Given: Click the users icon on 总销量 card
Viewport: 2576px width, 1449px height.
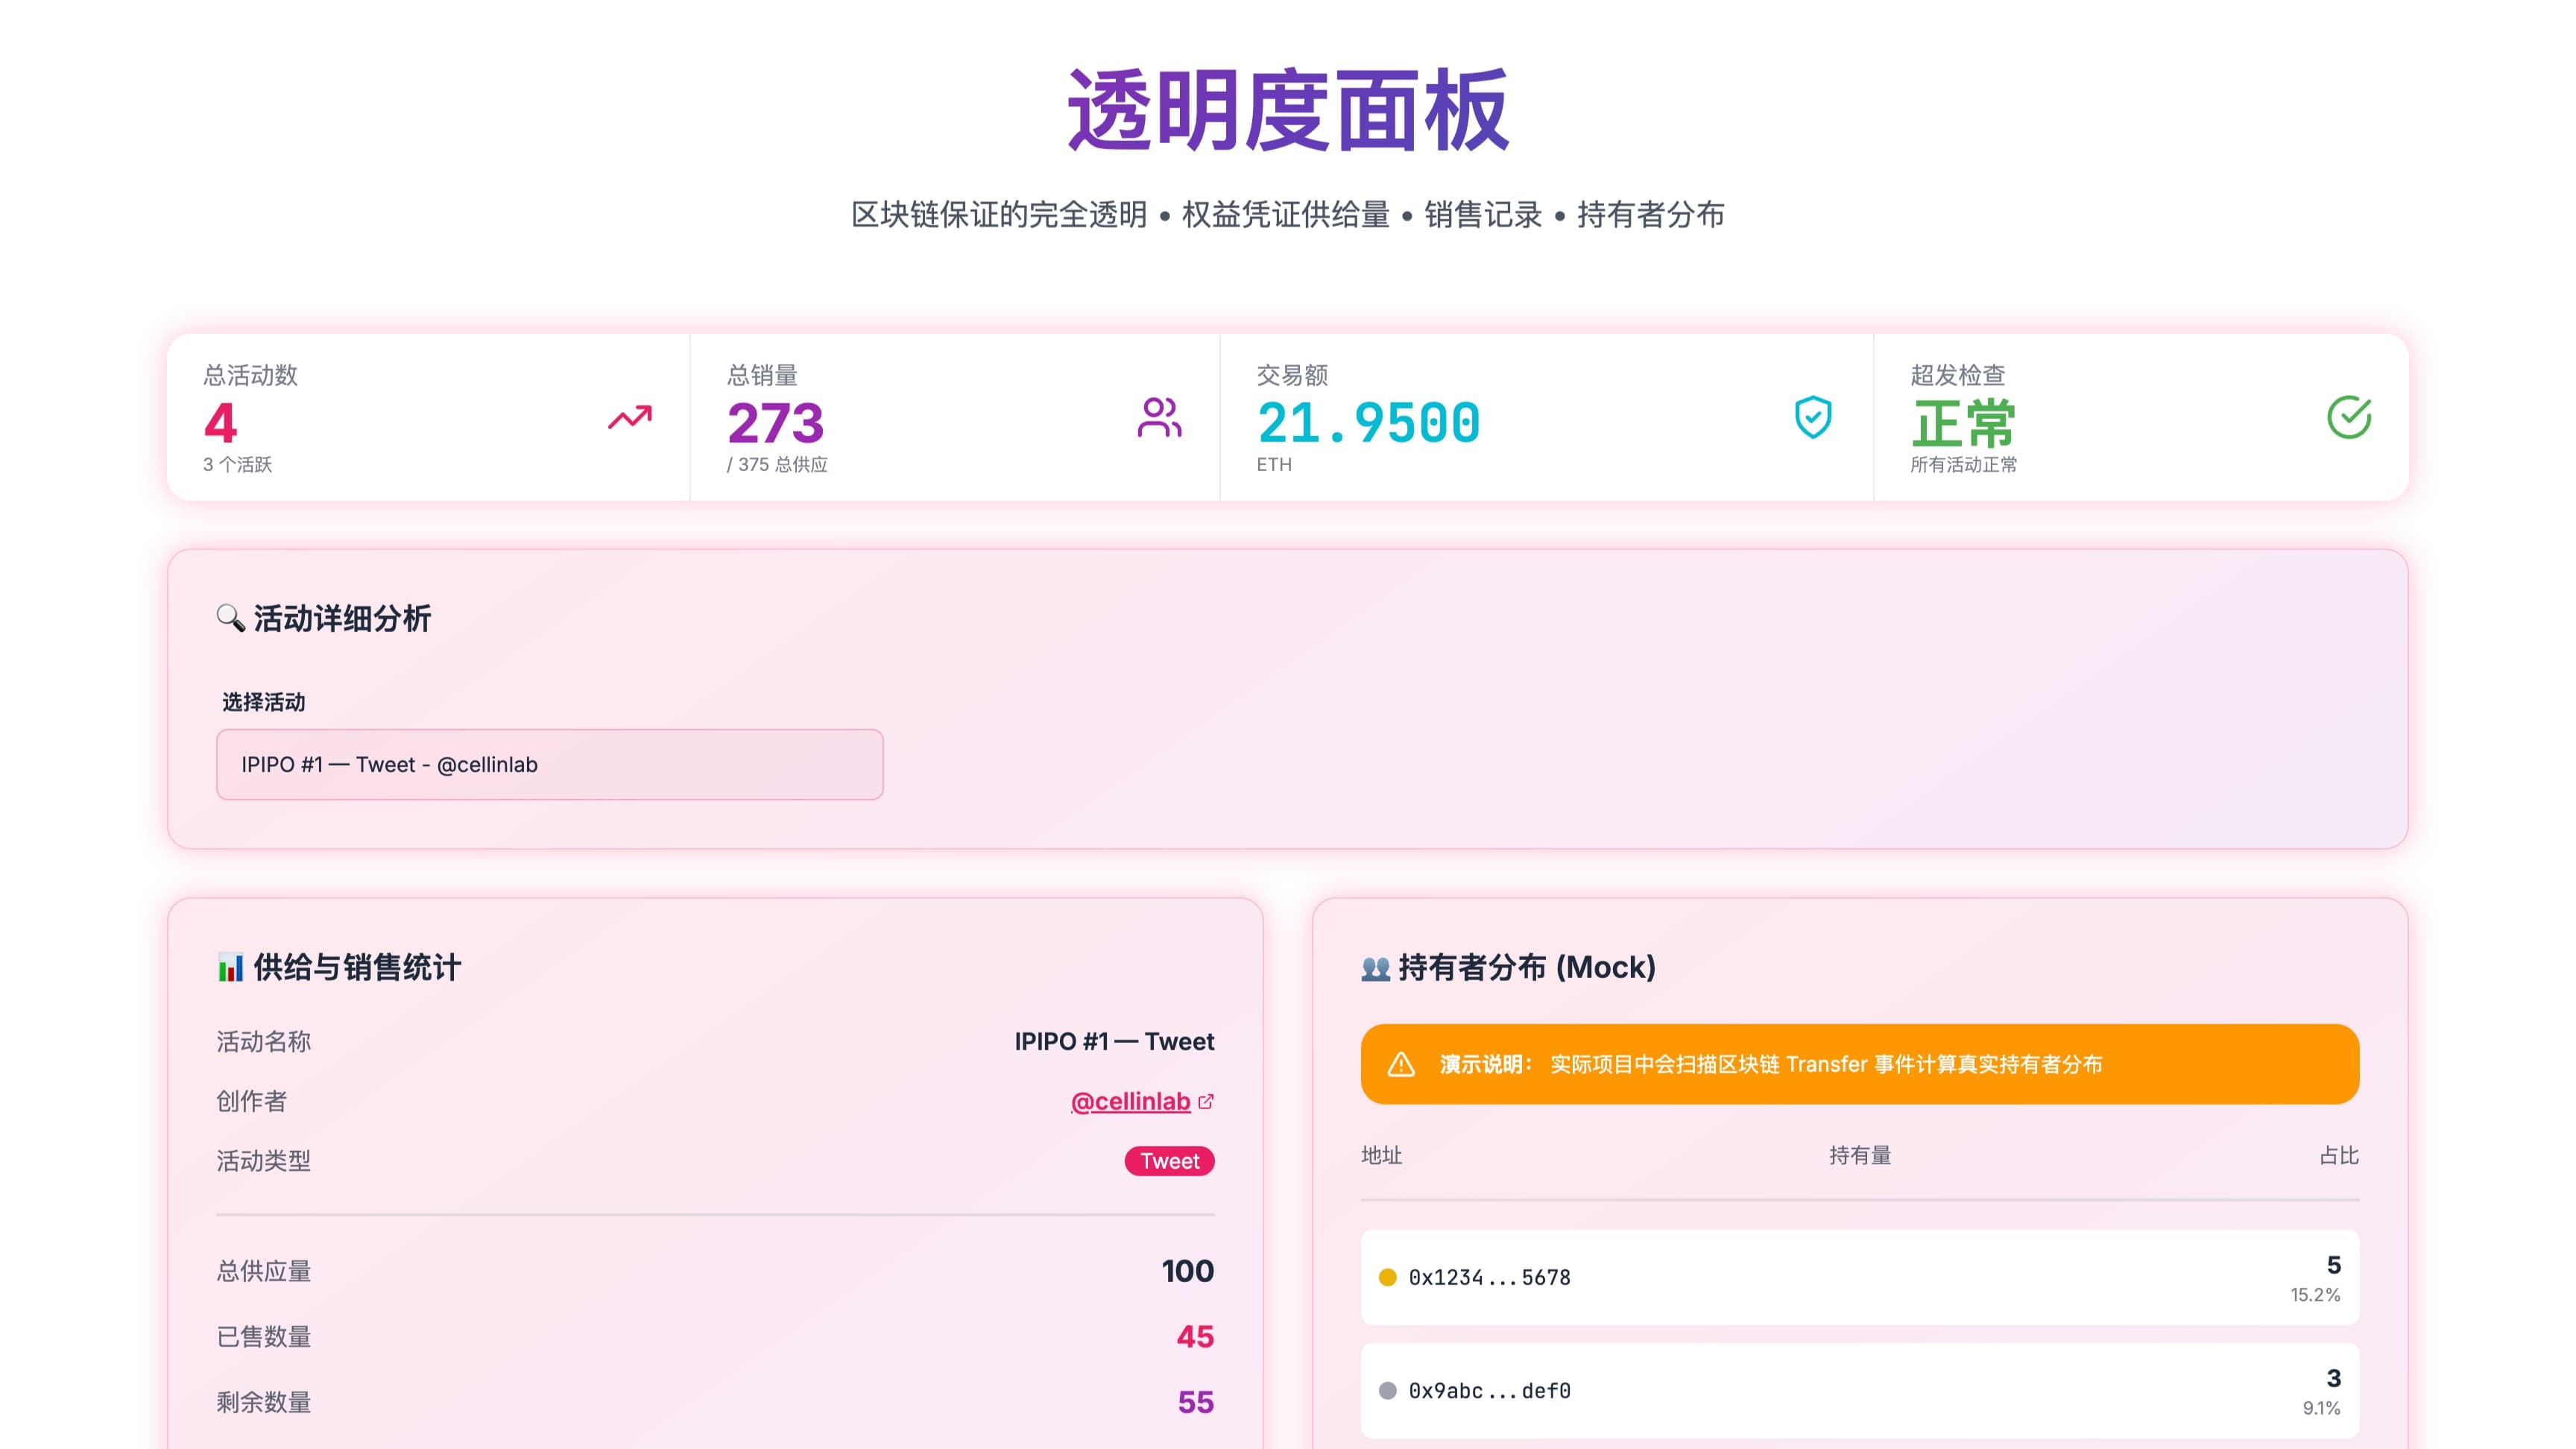Looking at the screenshot, I should click(x=1161, y=419).
